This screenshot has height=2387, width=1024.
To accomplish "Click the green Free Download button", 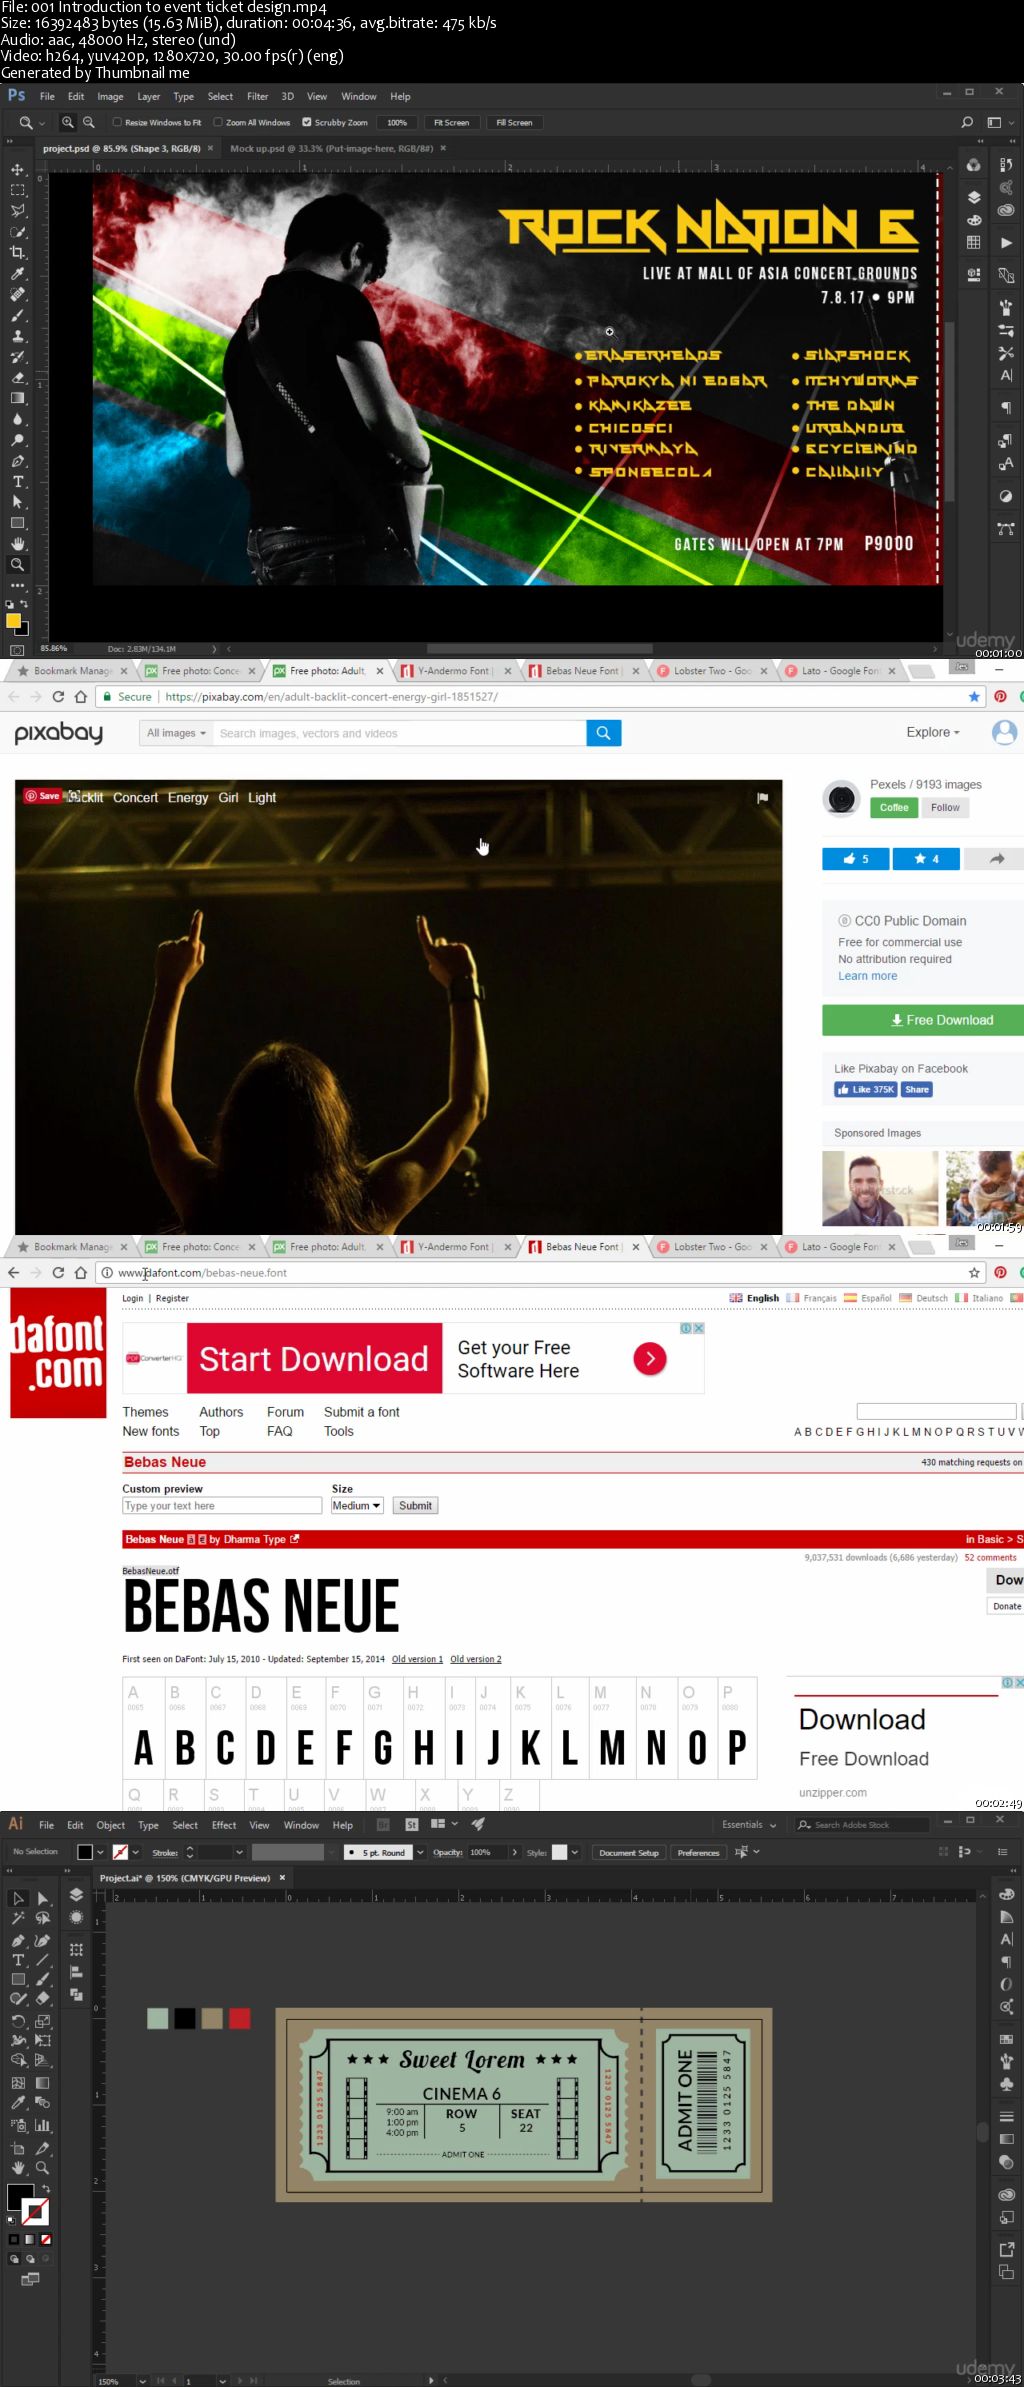I will tap(922, 1020).
